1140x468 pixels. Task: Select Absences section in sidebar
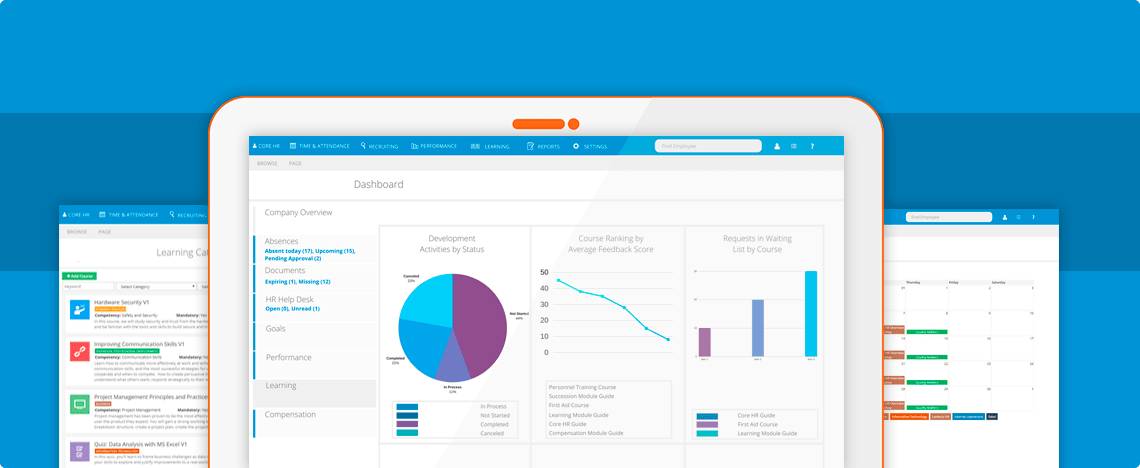281,241
